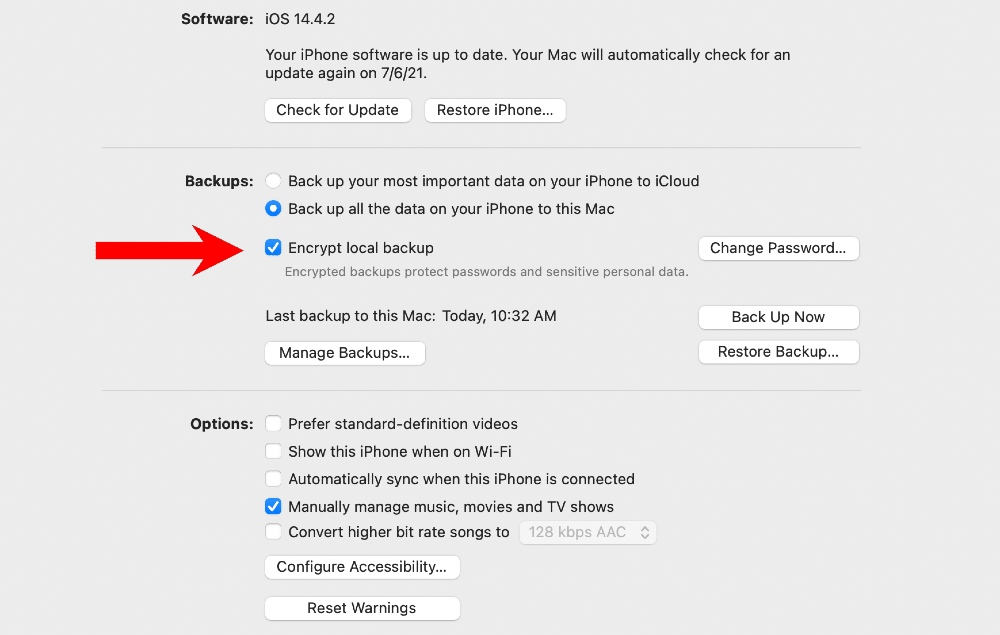Open the 128 kbps AAC bitrate dropdown
The height and width of the screenshot is (635, 1000).
tap(587, 532)
